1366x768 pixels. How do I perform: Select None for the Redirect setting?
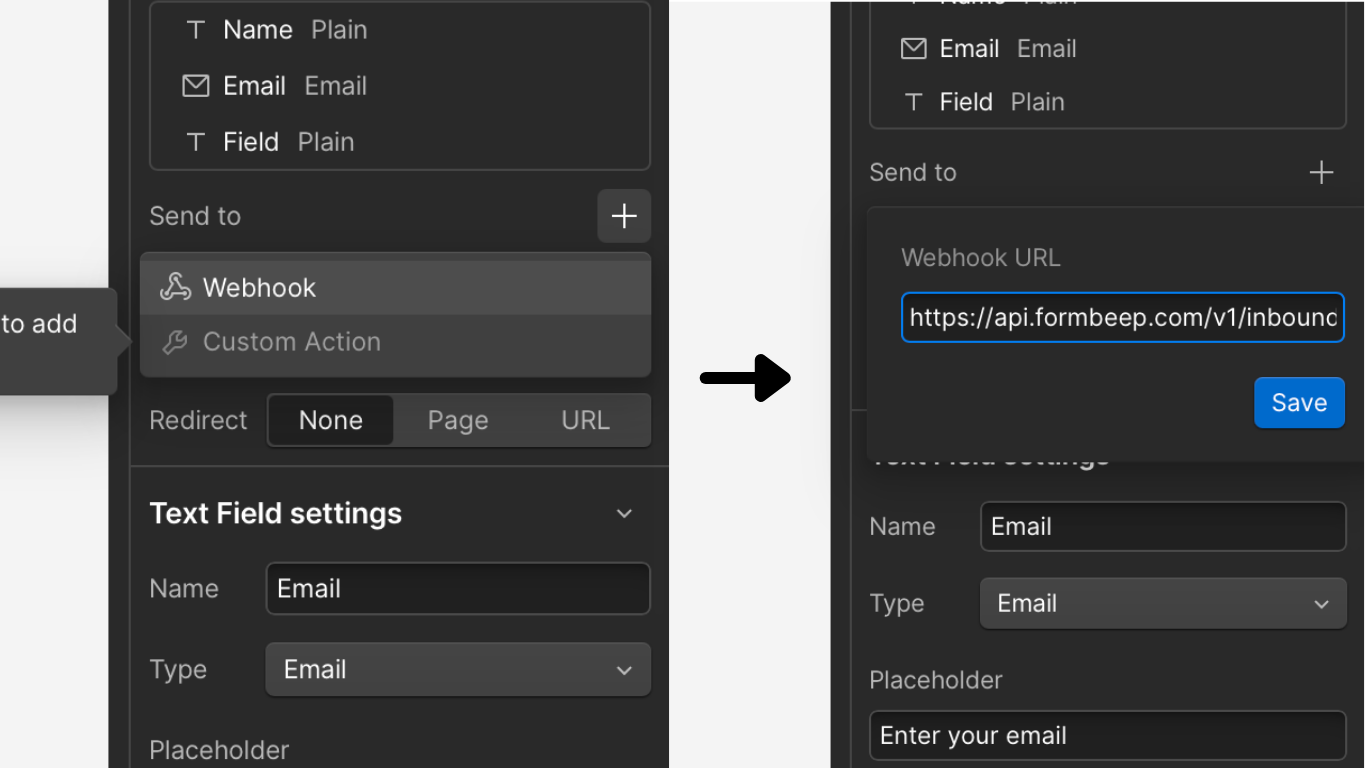(330, 420)
